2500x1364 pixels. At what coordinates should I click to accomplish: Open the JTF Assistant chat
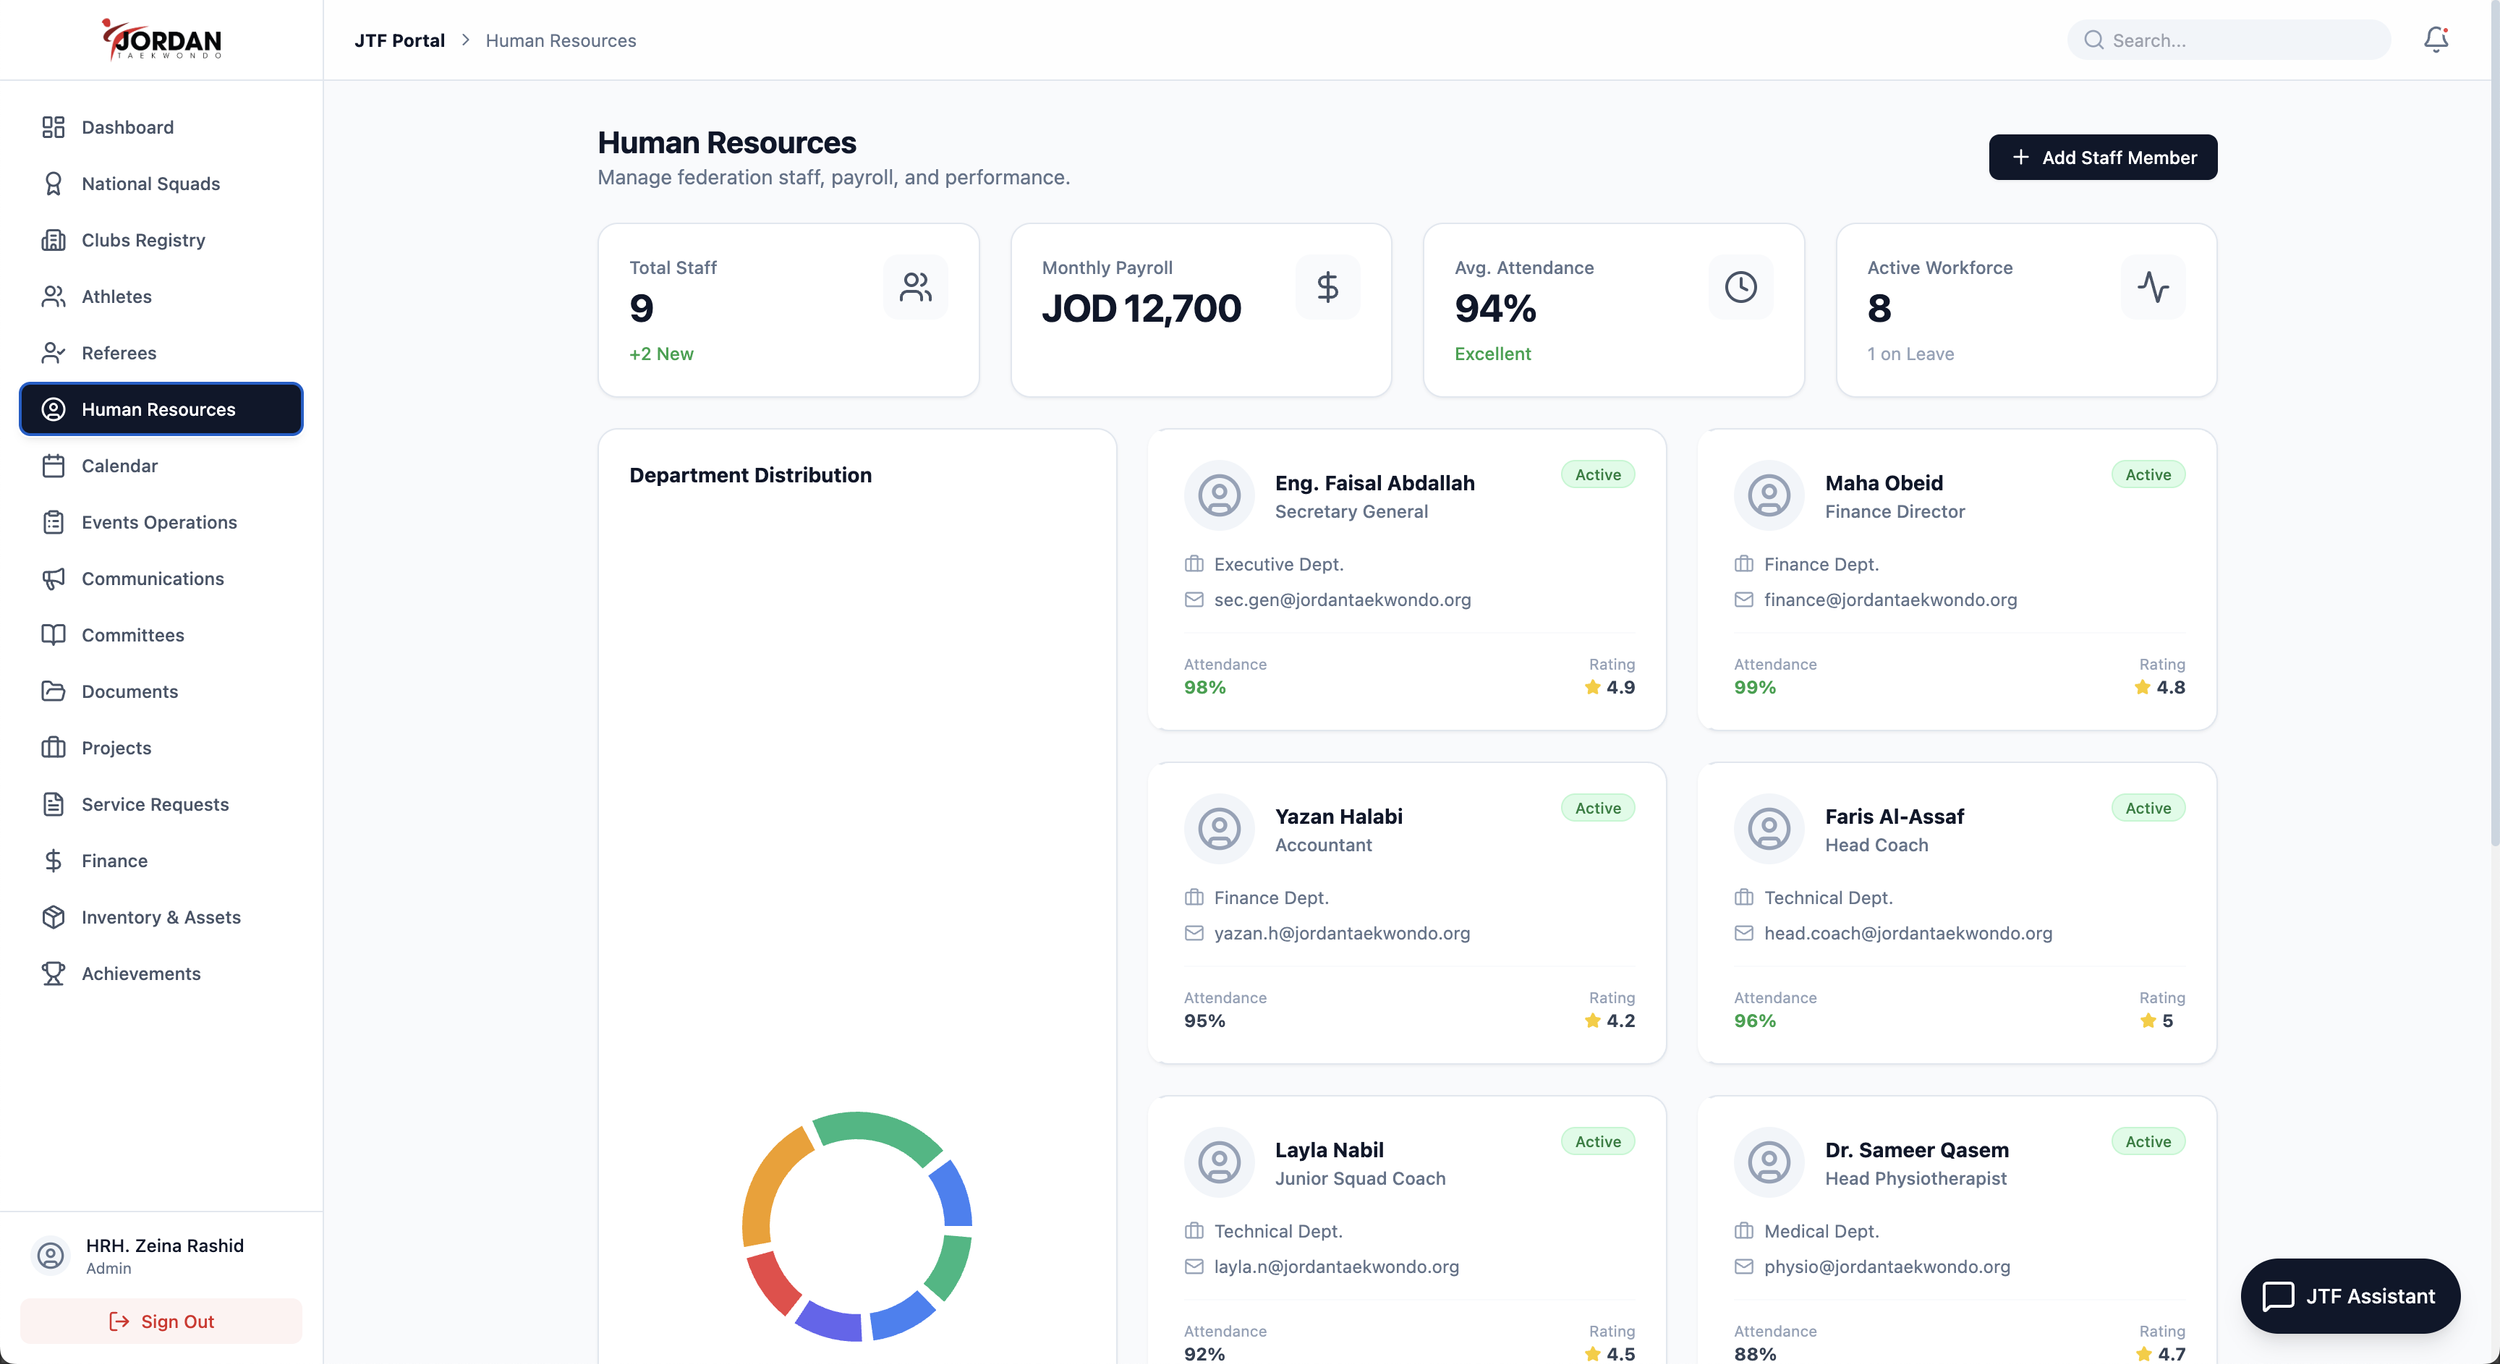tap(2350, 1296)
